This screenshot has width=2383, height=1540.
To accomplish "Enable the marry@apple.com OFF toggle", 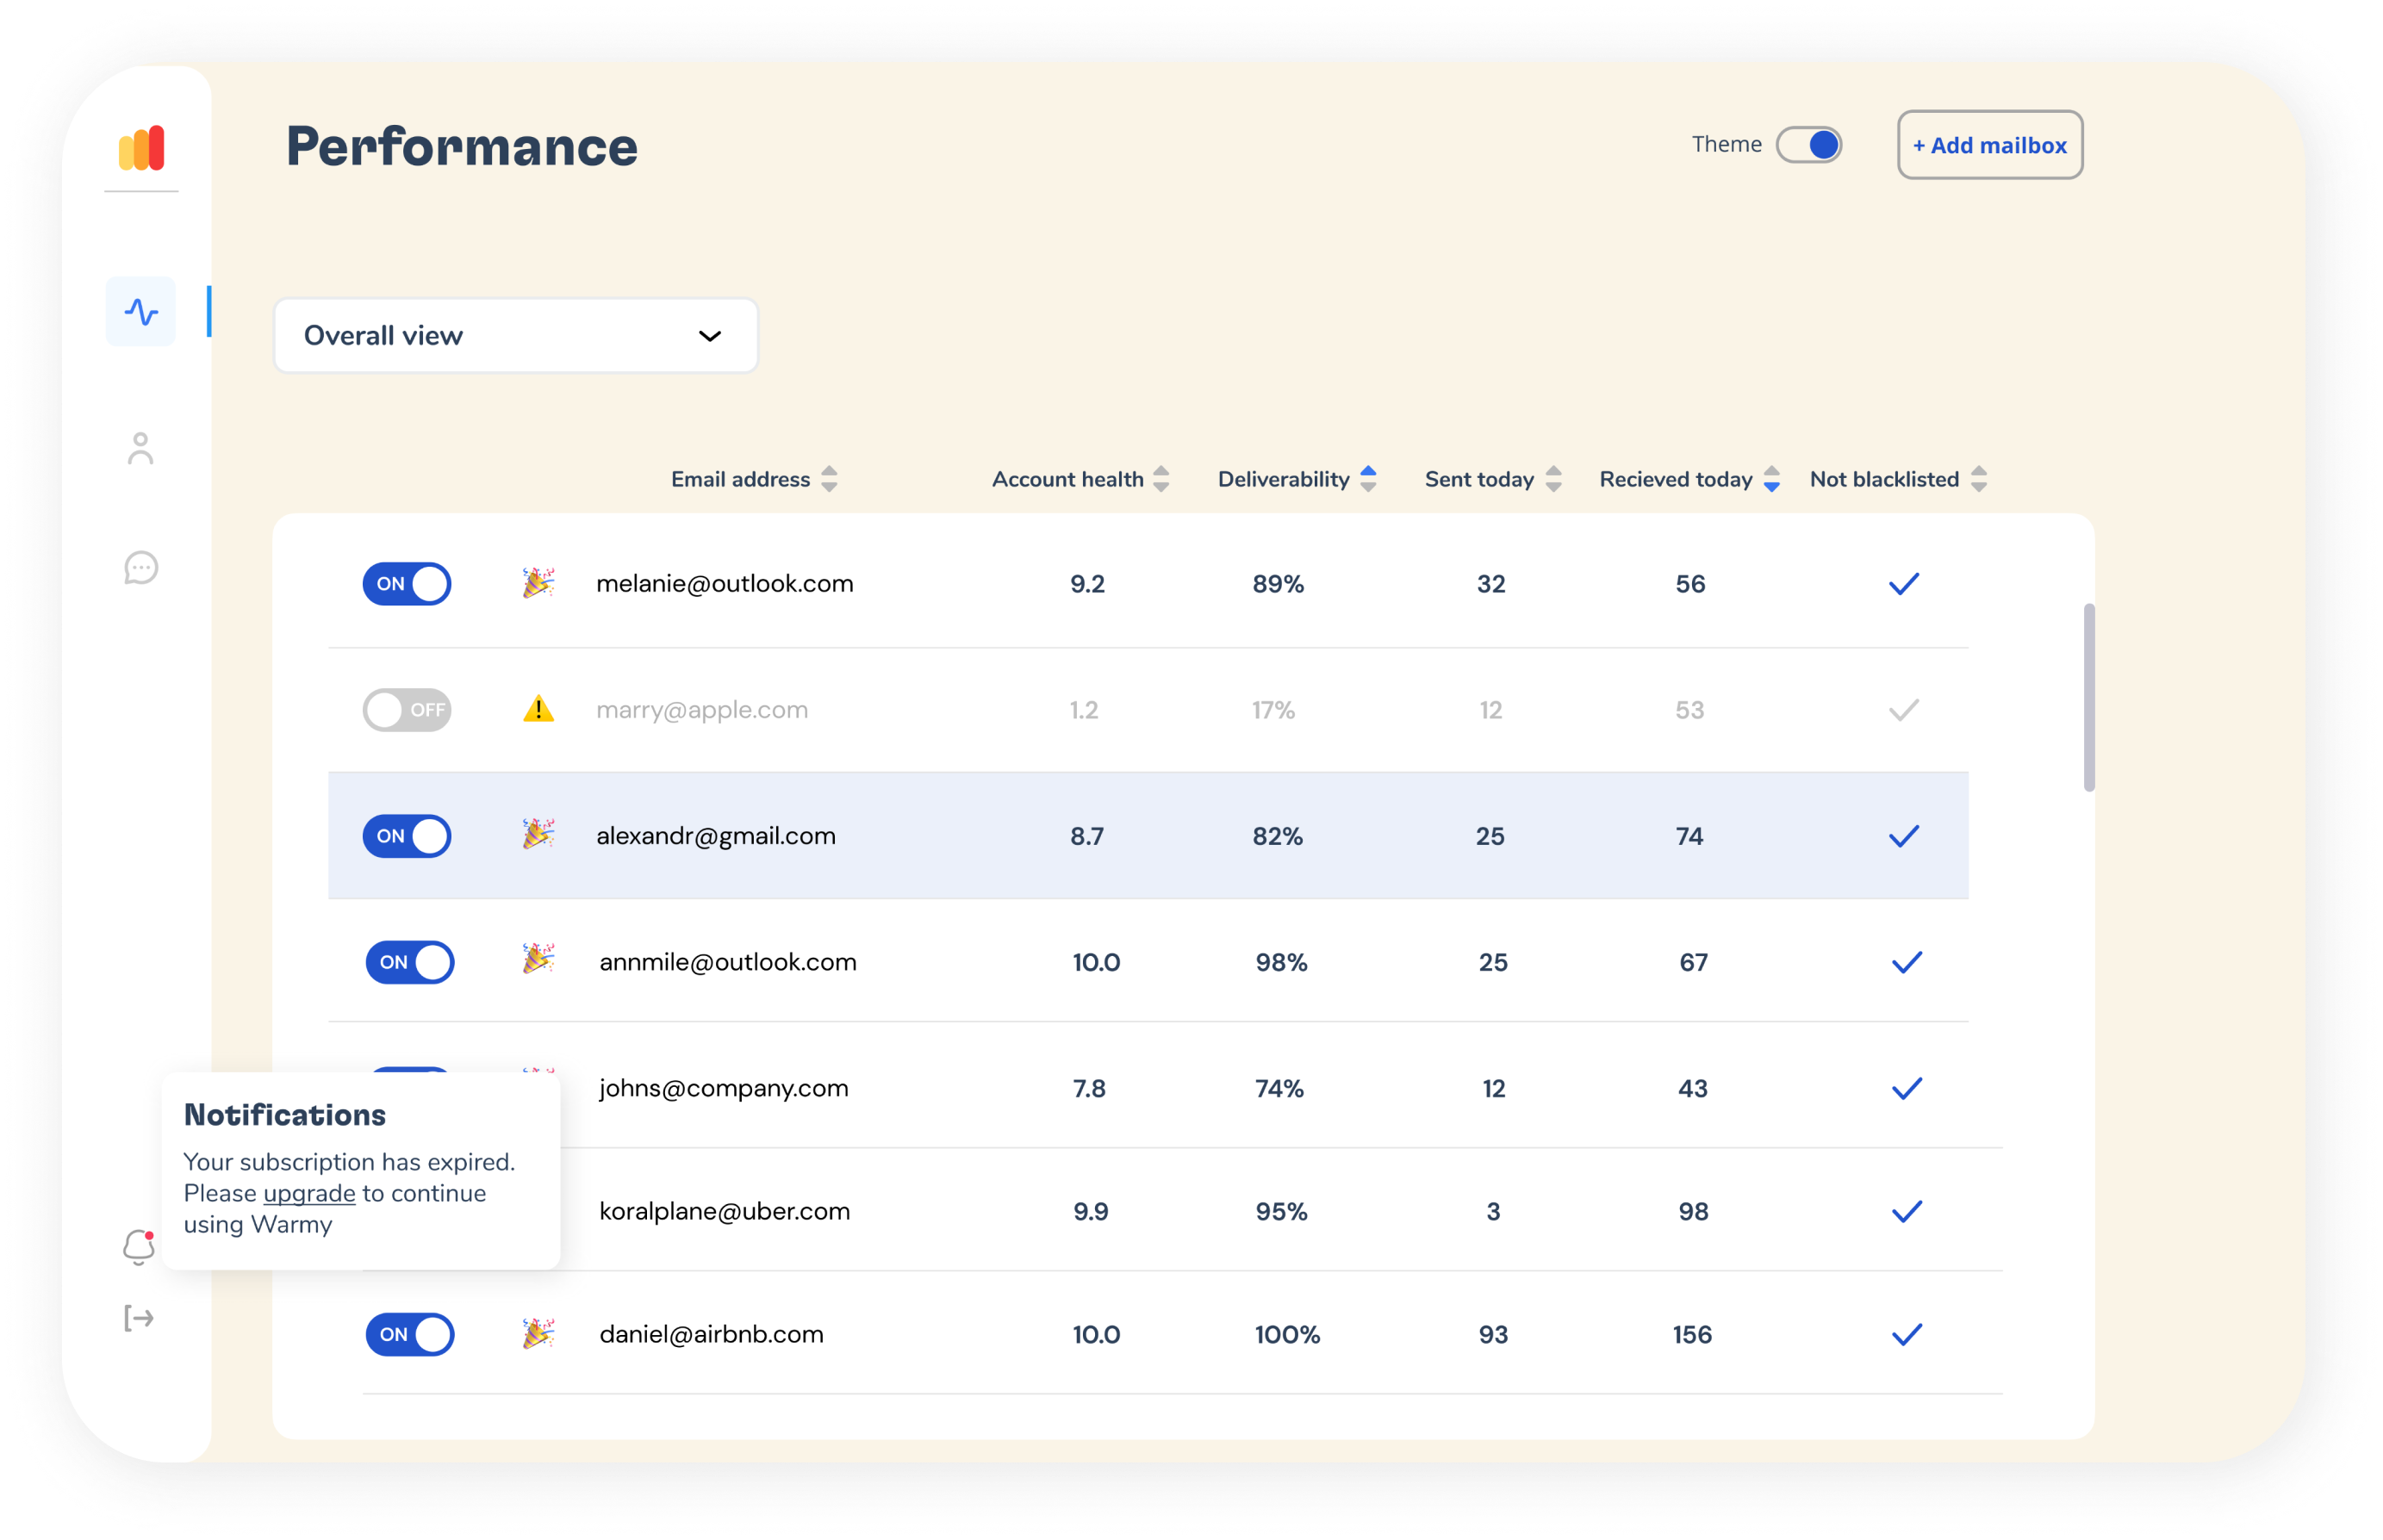I will click(407, 710).
